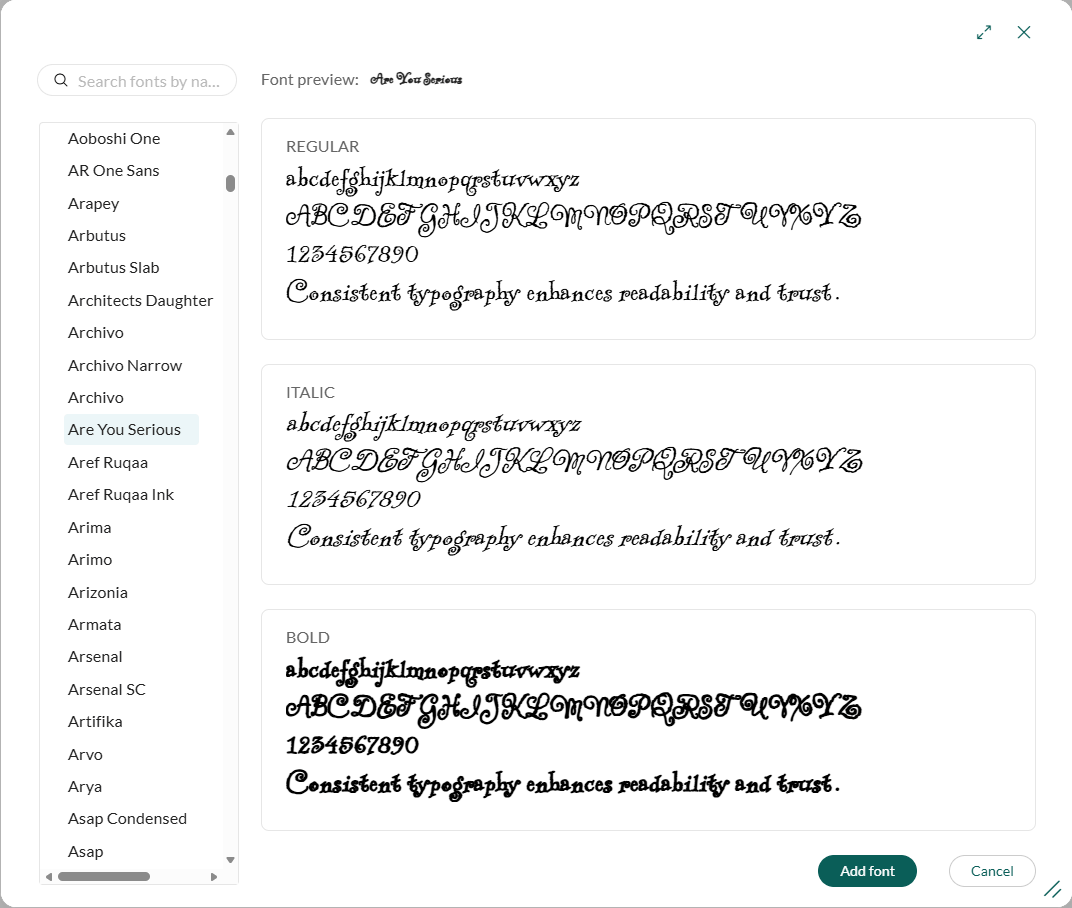Image resolution: width=1072 pixels, height=908 pixels.
Task: Select the 'Arsenal SC' font
Action: tap(106, 689)
